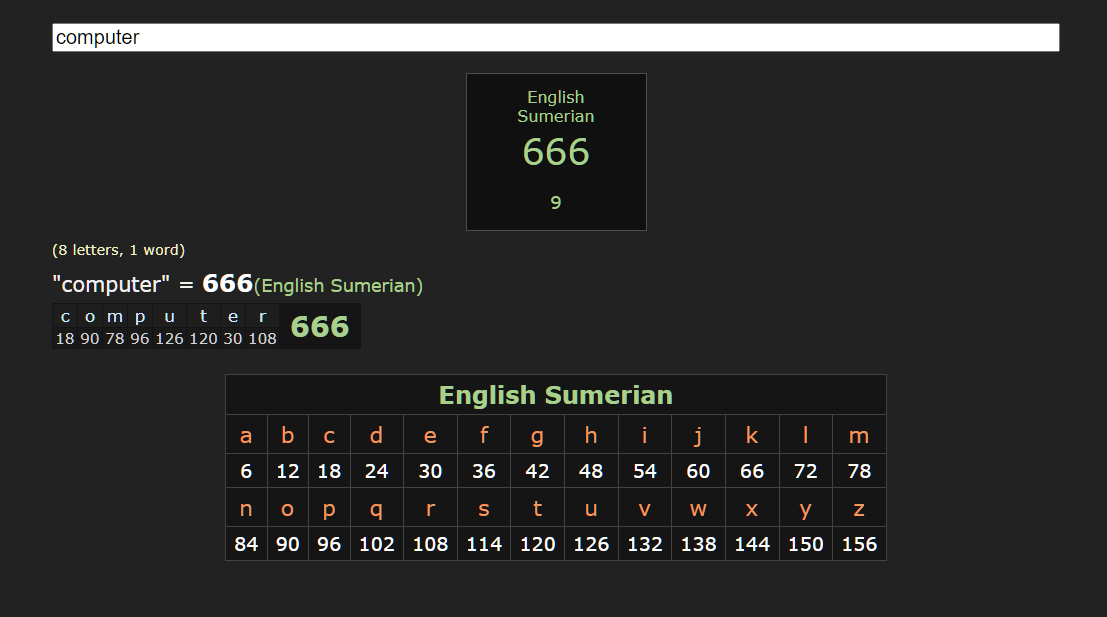Screen dimensions: 1107x617
Task: Click value 132 in the cipher table
Action: click(x=645, y=544)
